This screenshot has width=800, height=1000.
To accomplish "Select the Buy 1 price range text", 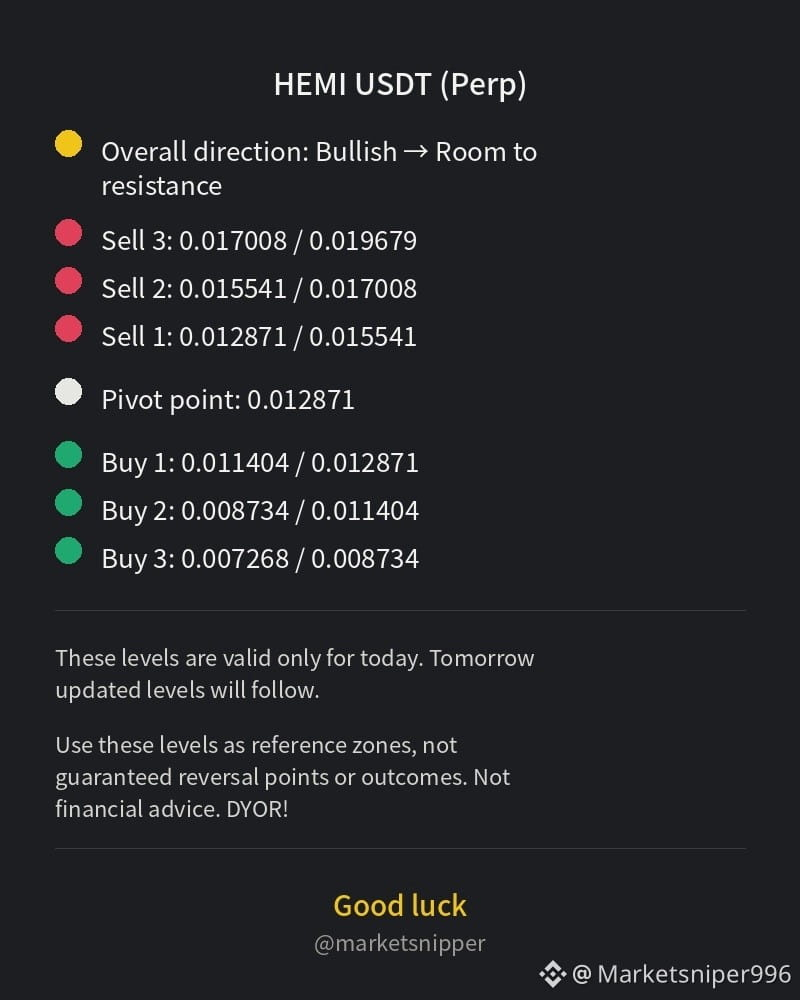I will tap(260, 463).
